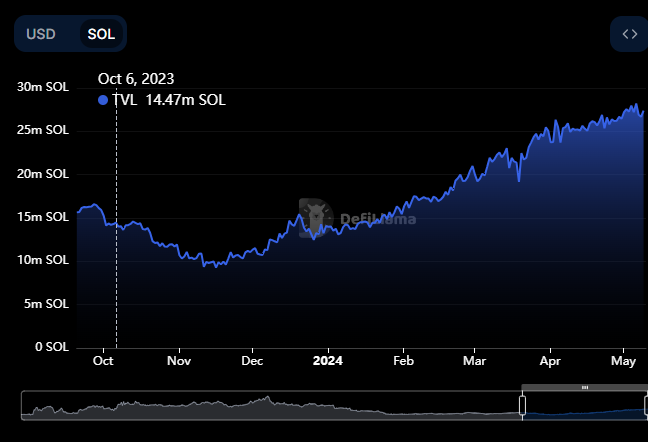Click the Oct label on time axis
The height and width of the screenshot is (442, 648).
[x=103, y=361]
